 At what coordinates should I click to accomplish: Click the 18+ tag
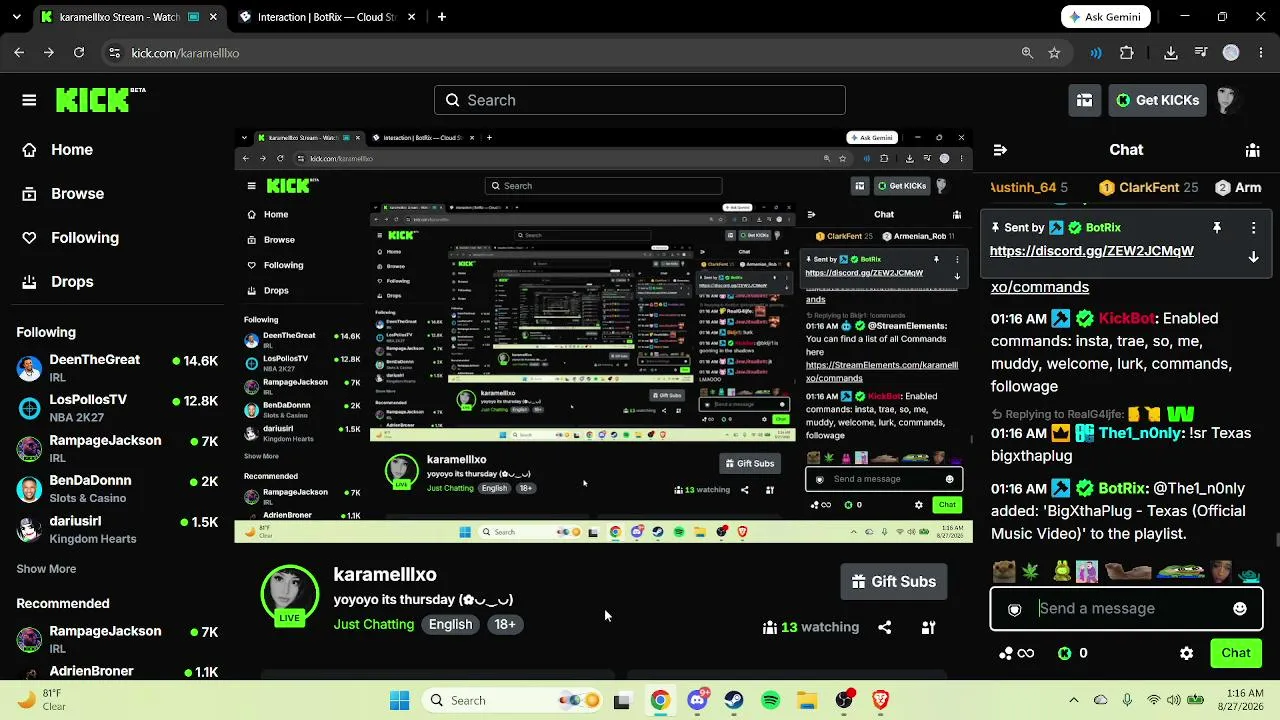click(x=505, y=624)
